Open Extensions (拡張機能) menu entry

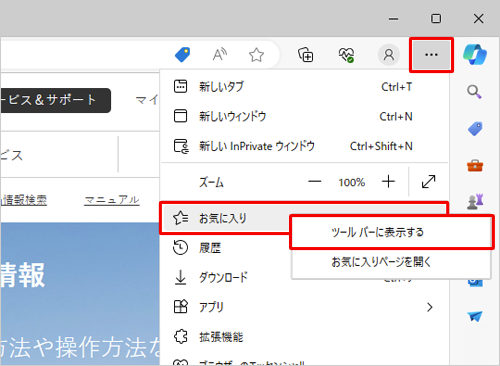coord(304,337)
